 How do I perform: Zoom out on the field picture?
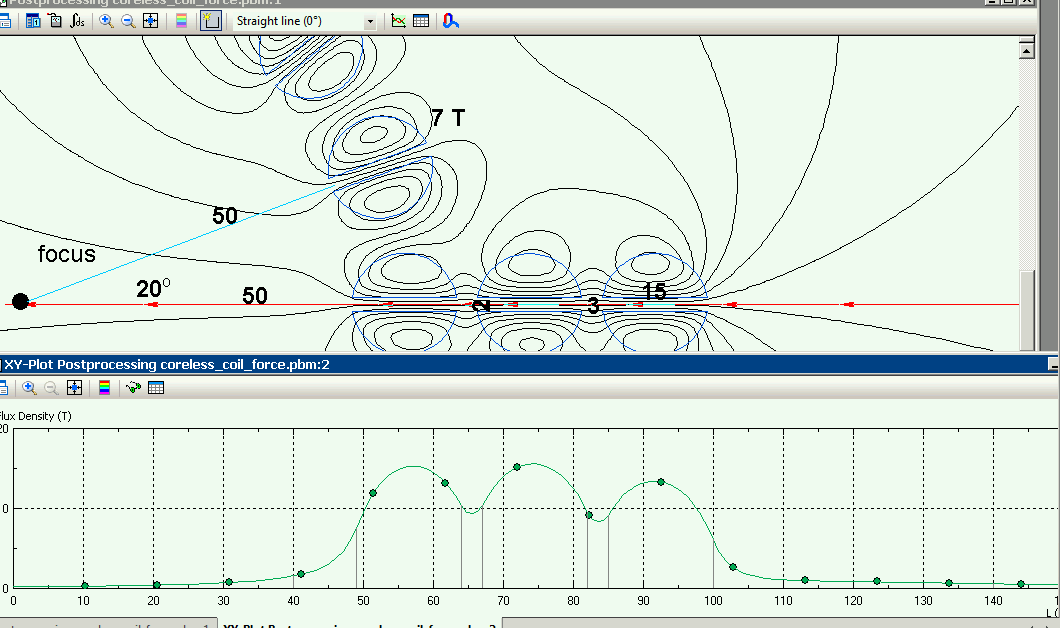(128, 21)
